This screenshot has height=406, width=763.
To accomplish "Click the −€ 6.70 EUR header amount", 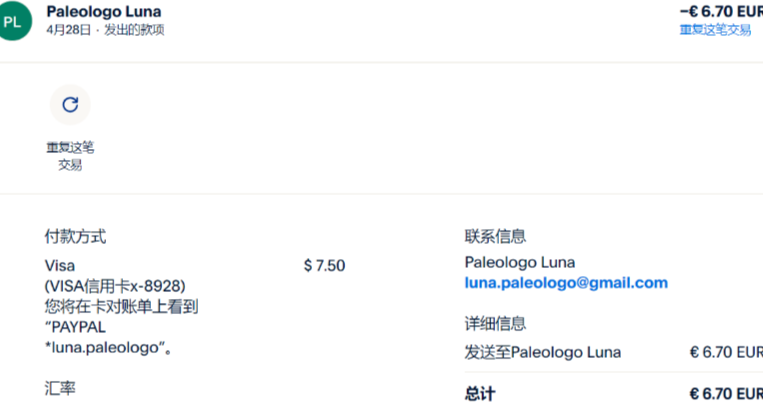I will (720, 11).
